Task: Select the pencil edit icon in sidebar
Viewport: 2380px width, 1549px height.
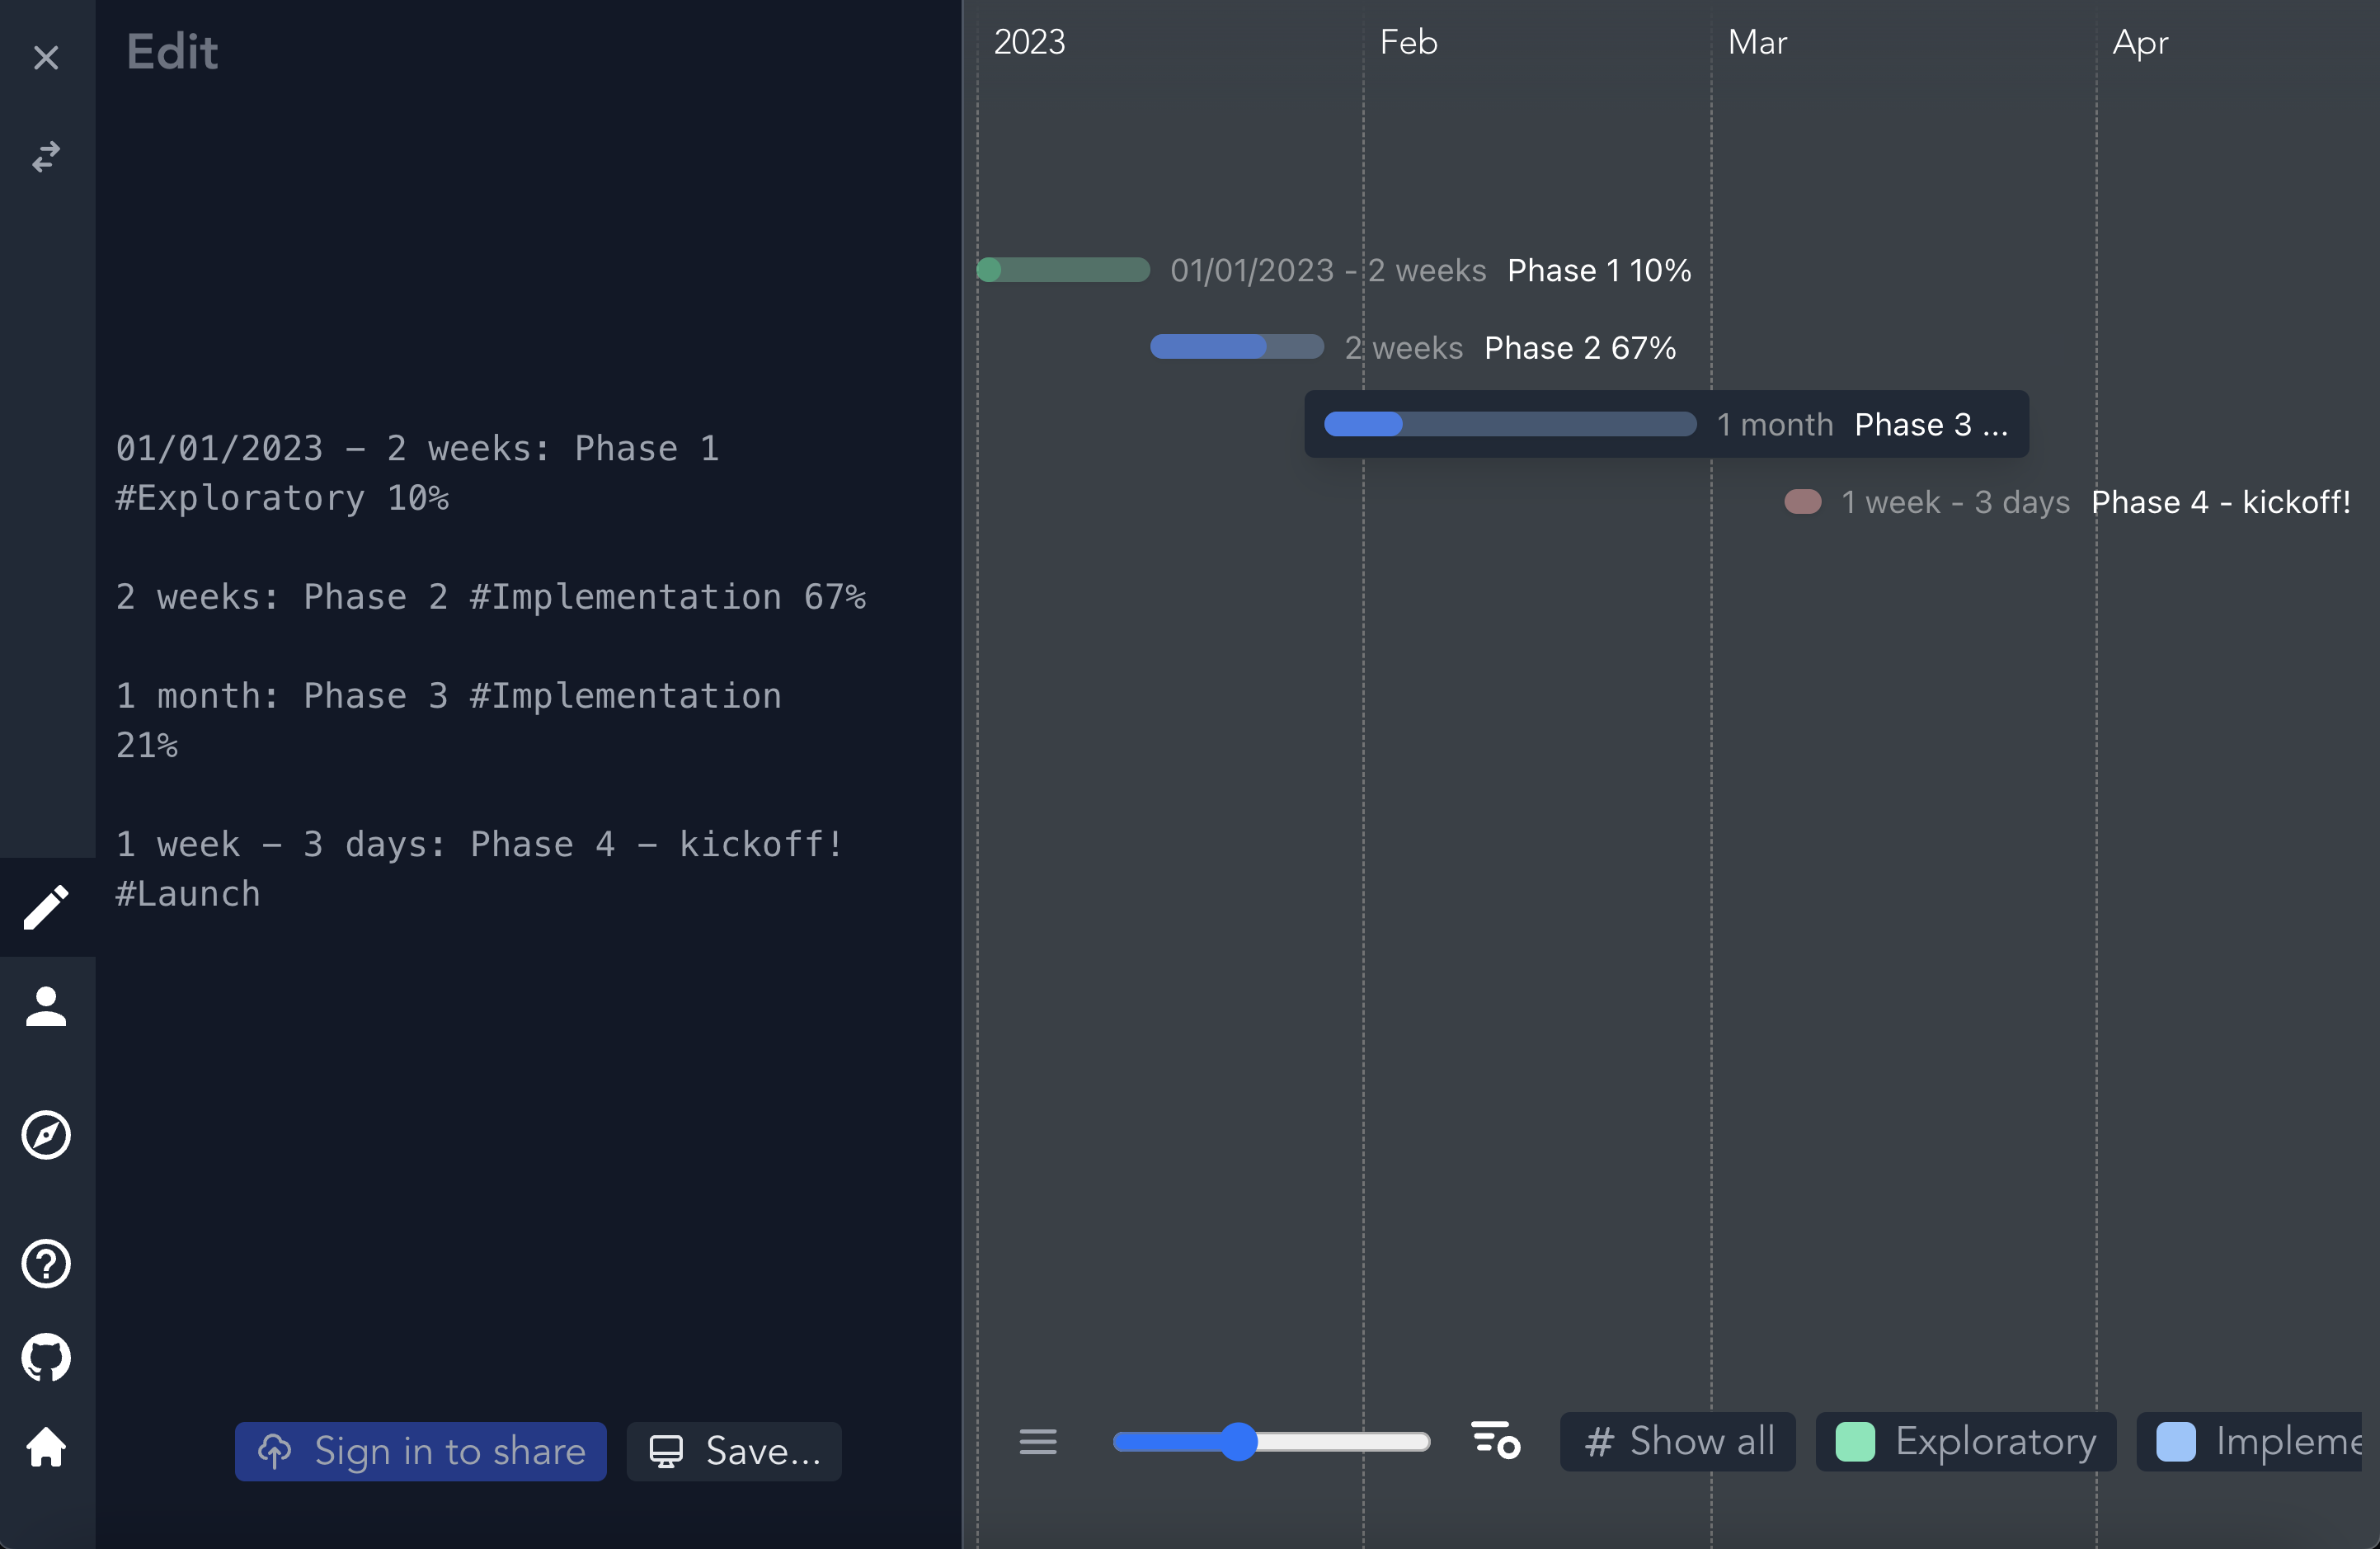Action: (x=46, y=906)
